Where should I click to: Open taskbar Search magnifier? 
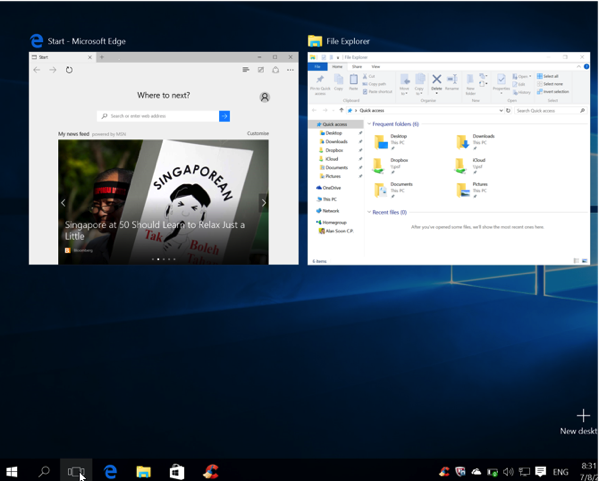click(x=44, y=471)
